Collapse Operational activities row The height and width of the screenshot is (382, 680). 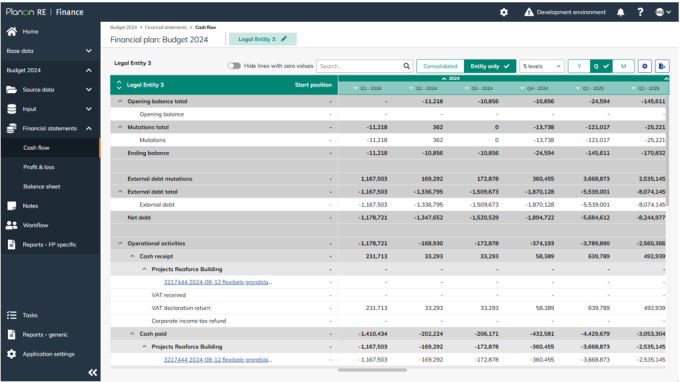pos(120,243)
